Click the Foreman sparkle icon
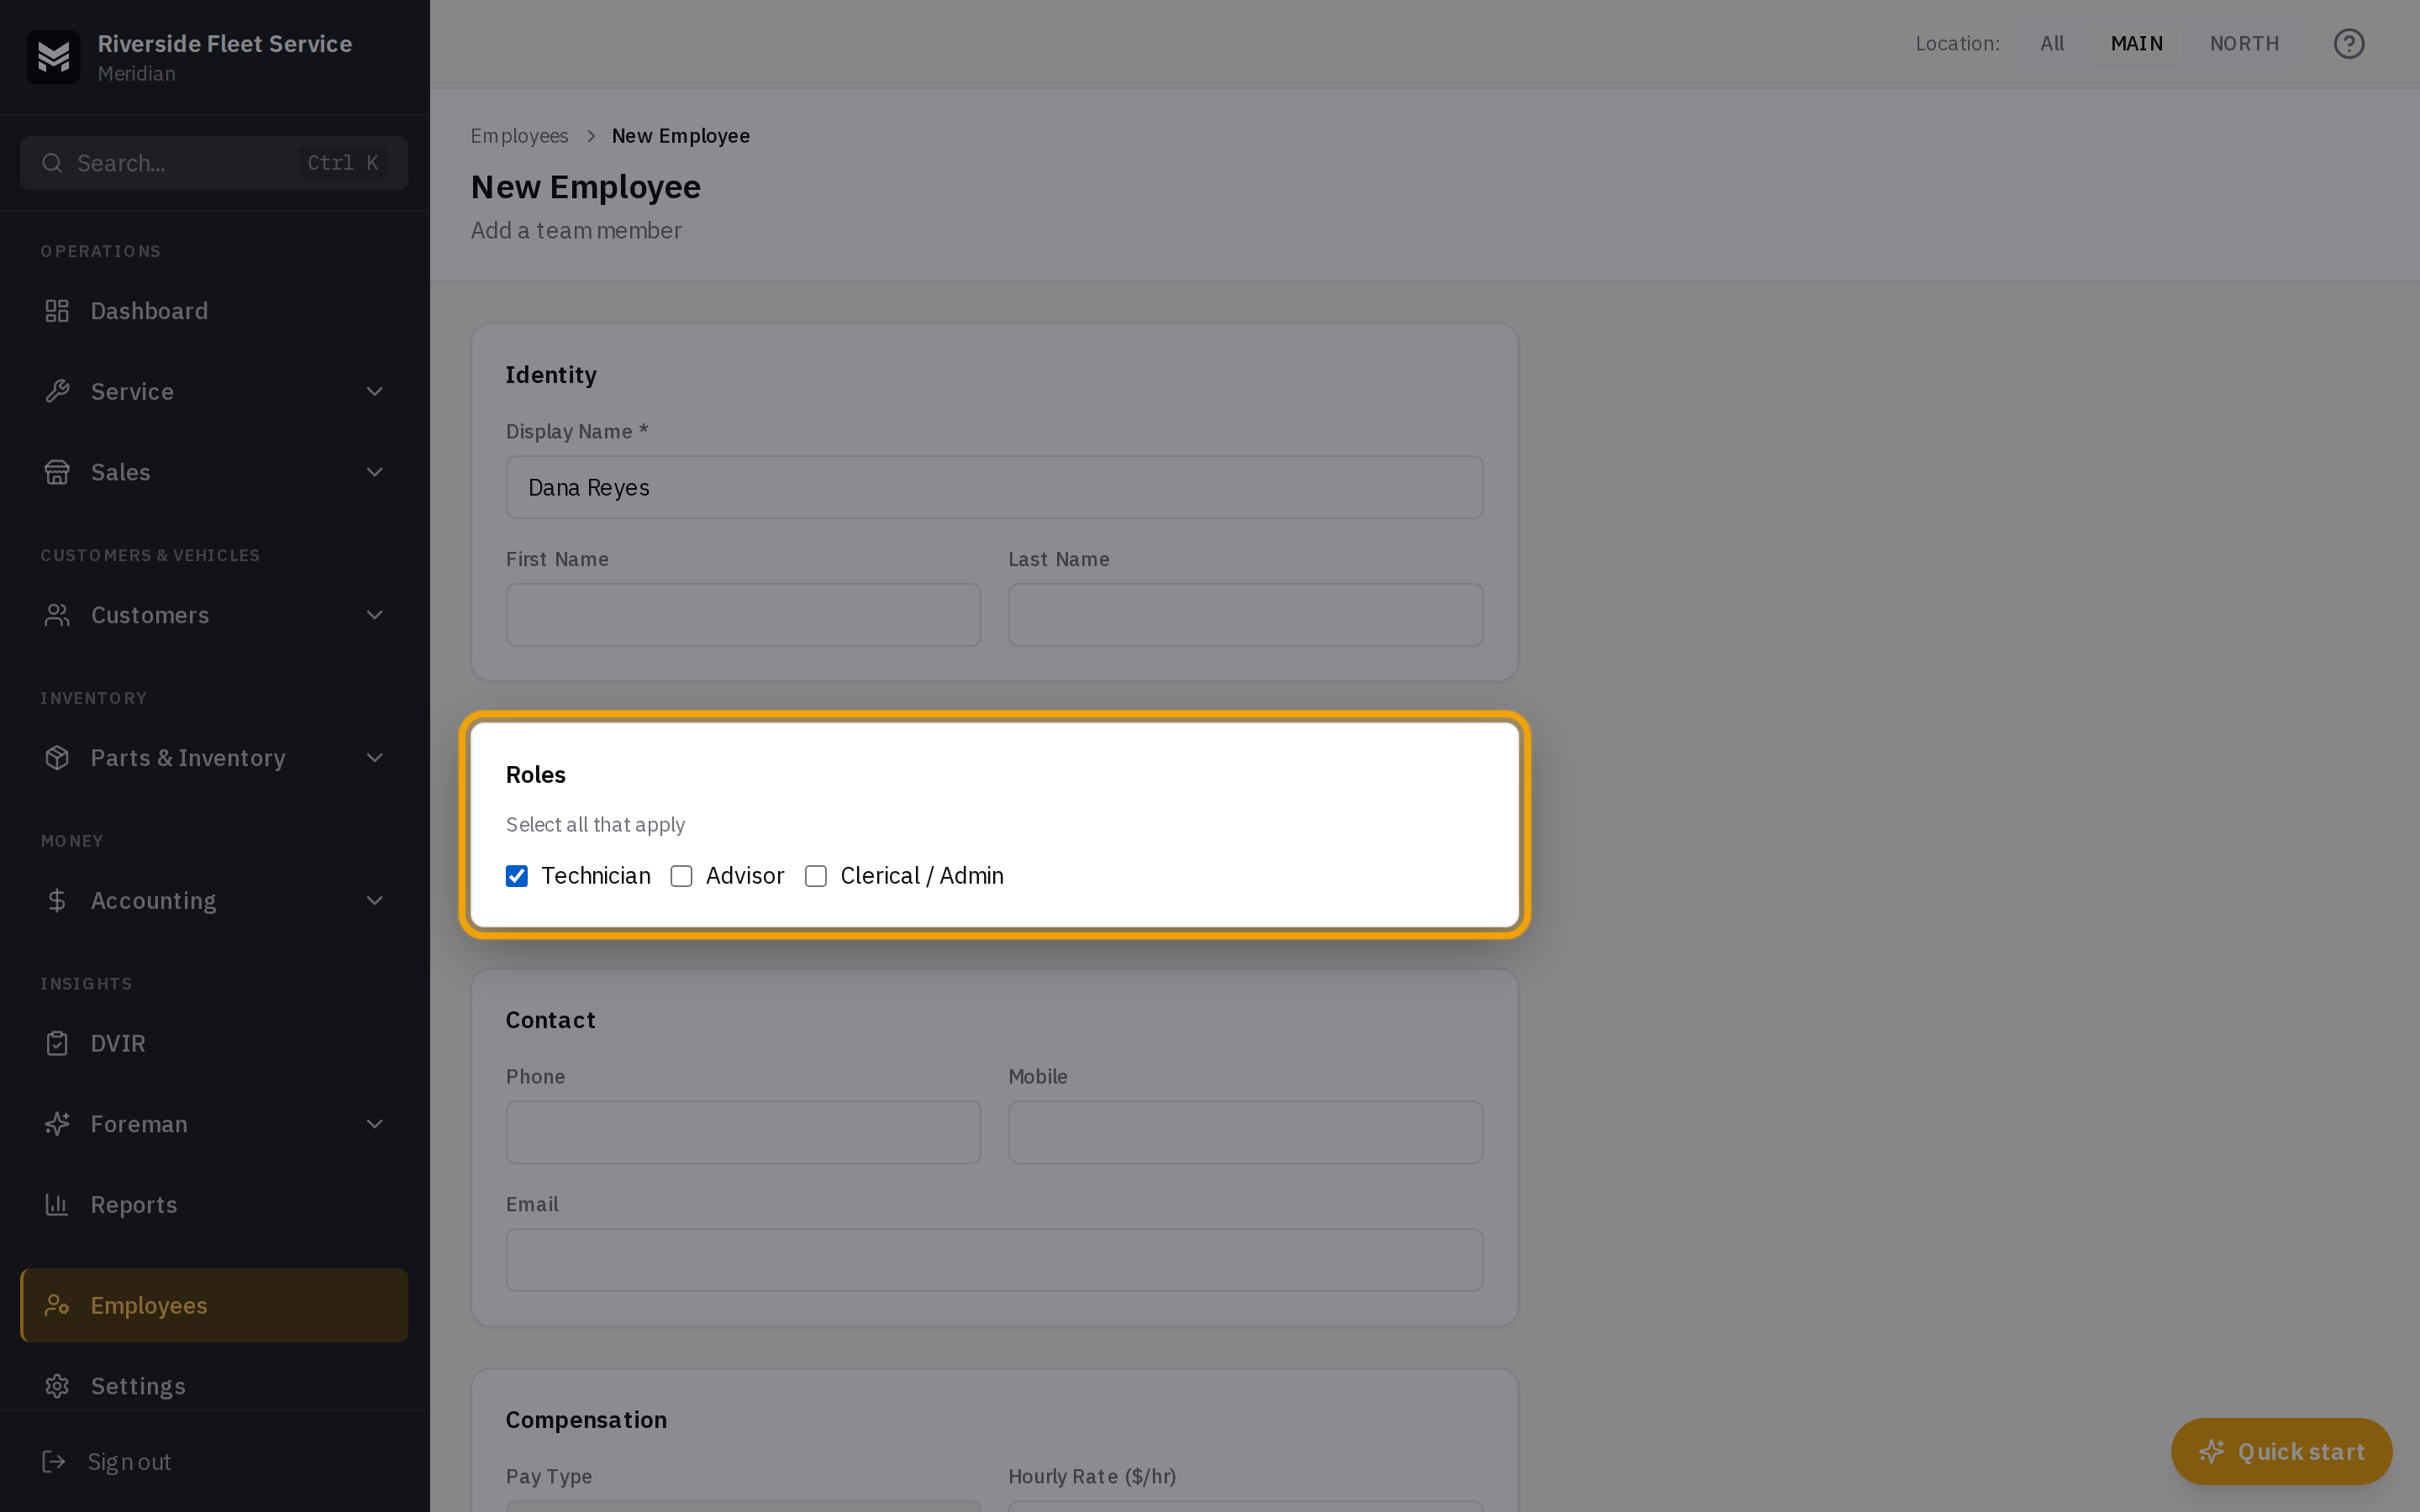This screenshot has width=2420, height=1512. [x=57, y=1124]
